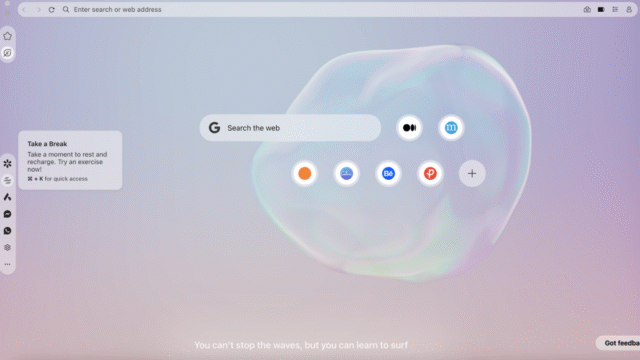Screen dimensions: 640x360
Task: Open the profile account icon in toolbar
Action: pyautogui.click(x=629, y=9)
